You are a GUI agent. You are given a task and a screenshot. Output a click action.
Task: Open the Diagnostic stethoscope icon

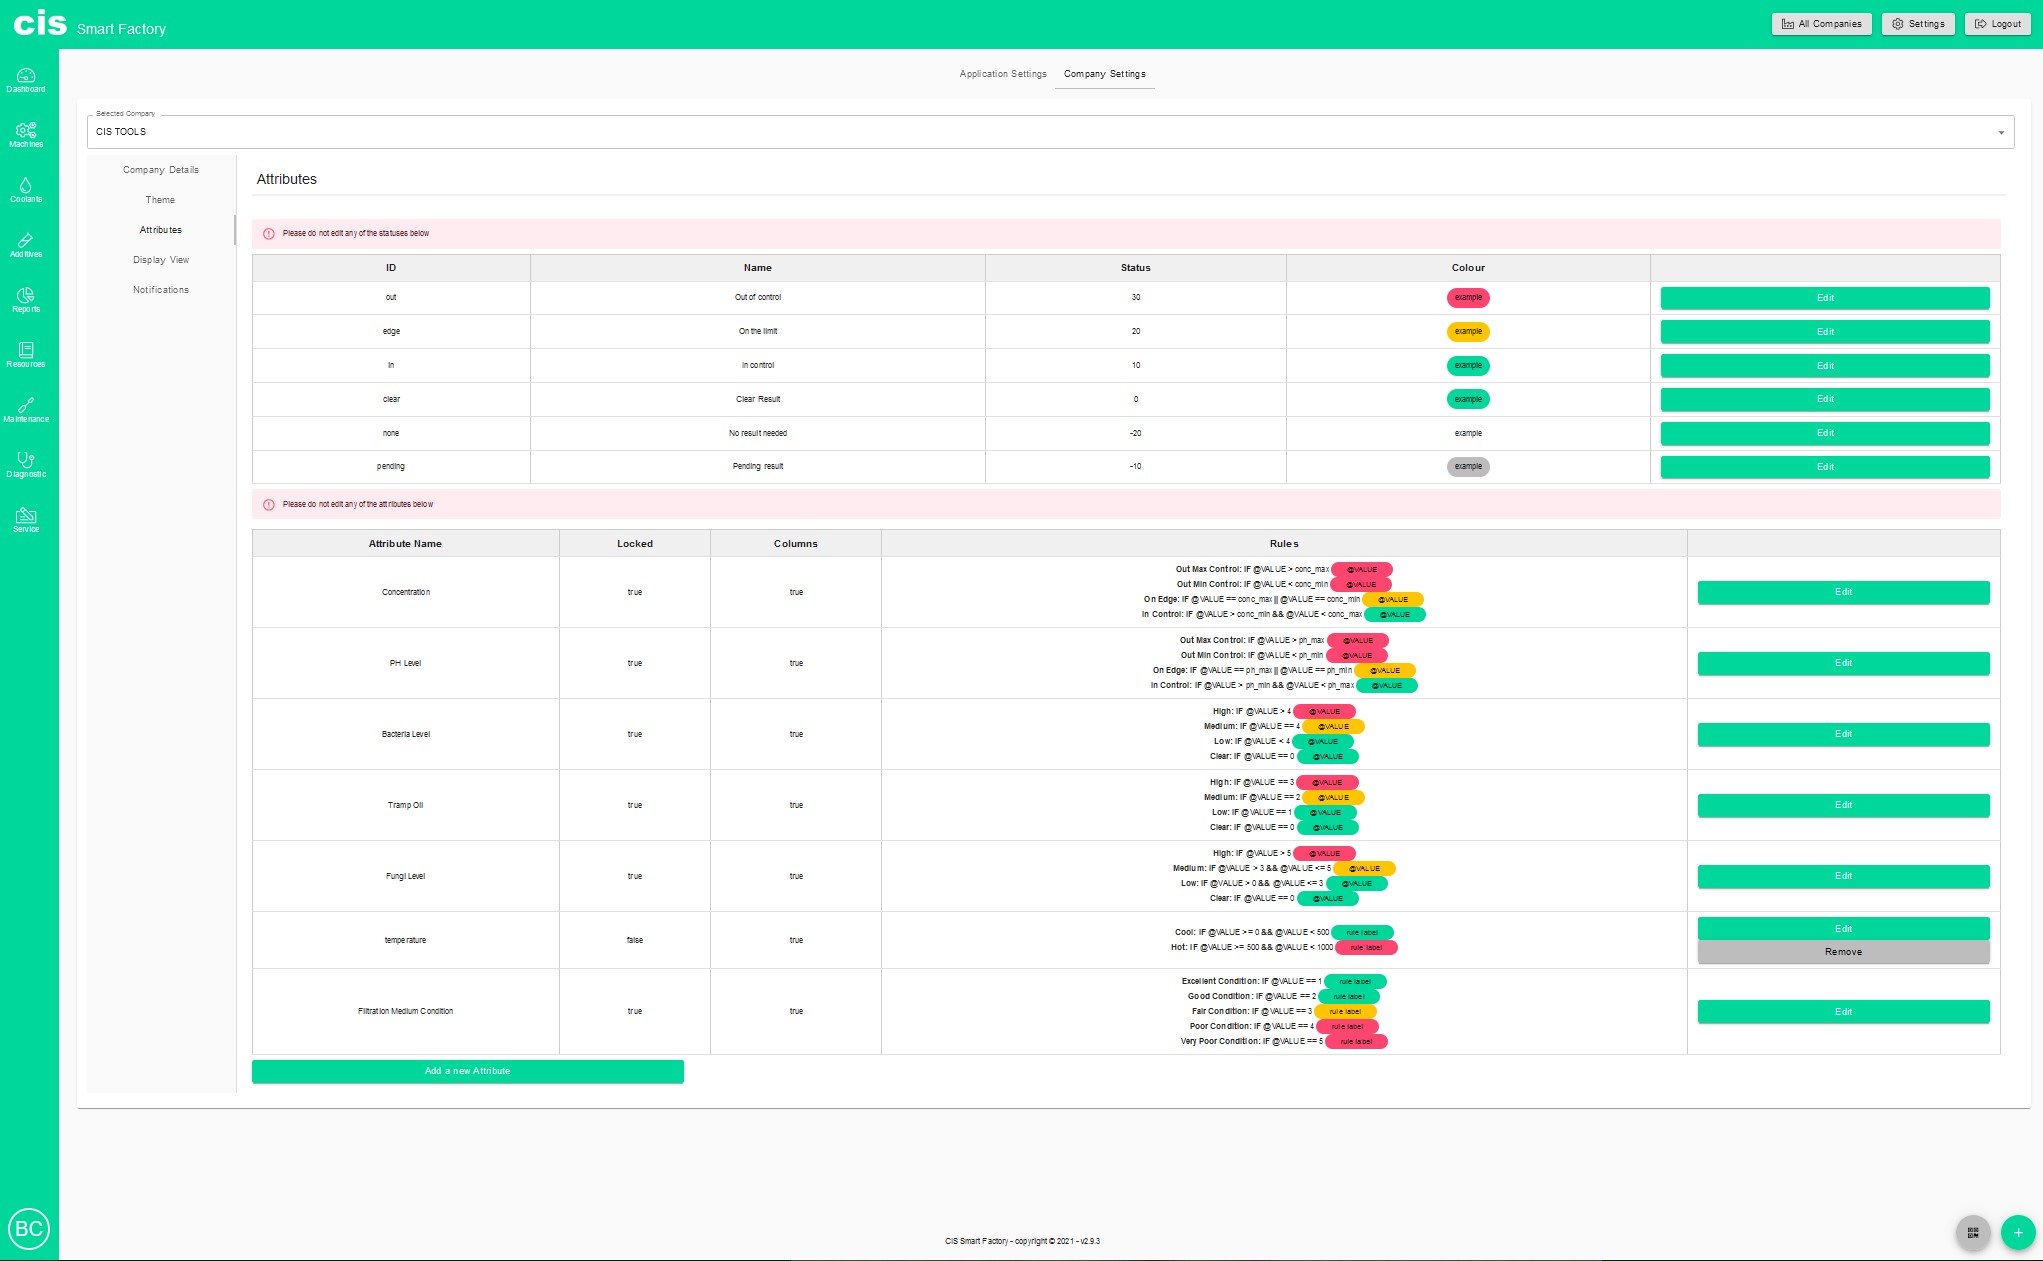coord(26,465)
